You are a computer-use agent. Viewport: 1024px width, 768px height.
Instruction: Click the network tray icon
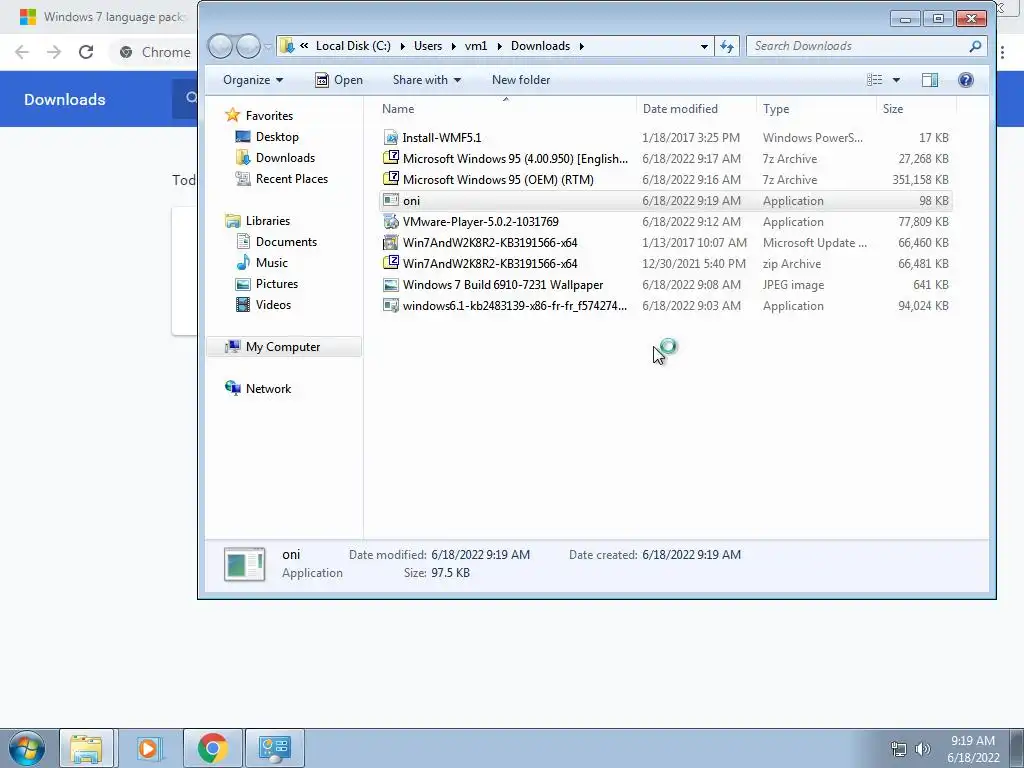tap(899, 749)
